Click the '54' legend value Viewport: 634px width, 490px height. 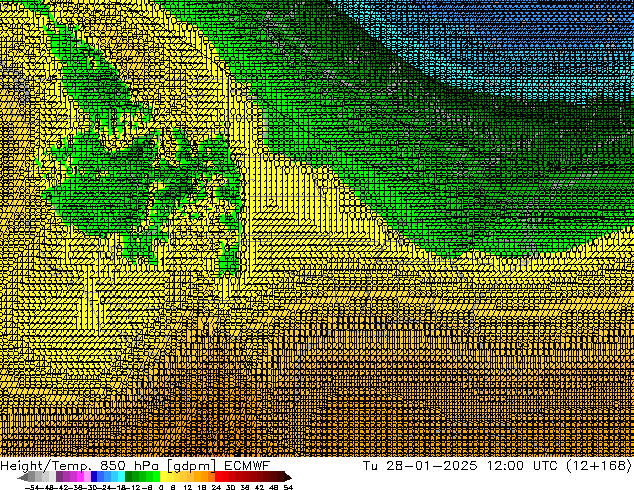coord(288,487)
